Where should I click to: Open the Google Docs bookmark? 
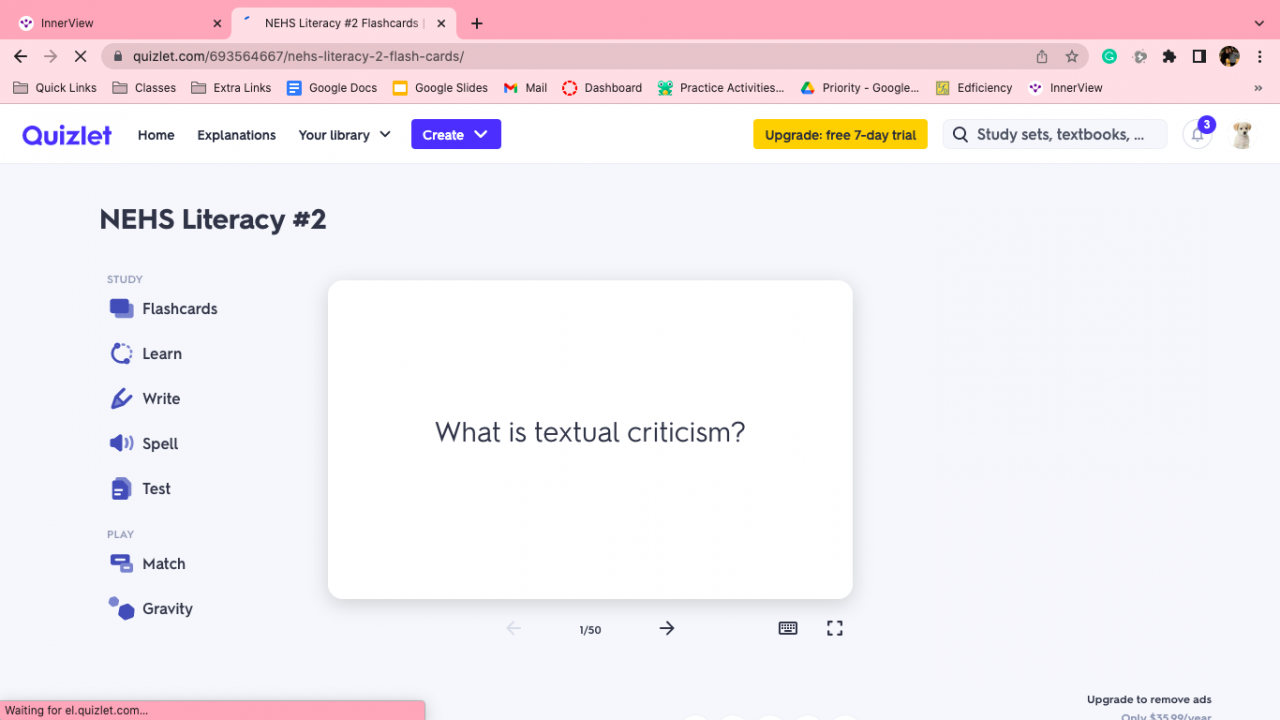(332, 88)
